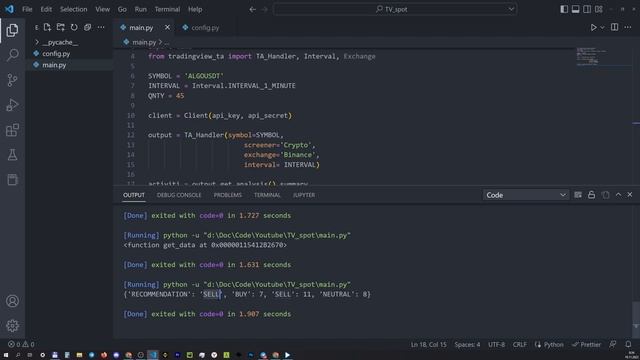This screenshot has width=640, height=360.
Task: Open the Search view in activity bar
Action: pyautogui.click(x=12, y=55)
